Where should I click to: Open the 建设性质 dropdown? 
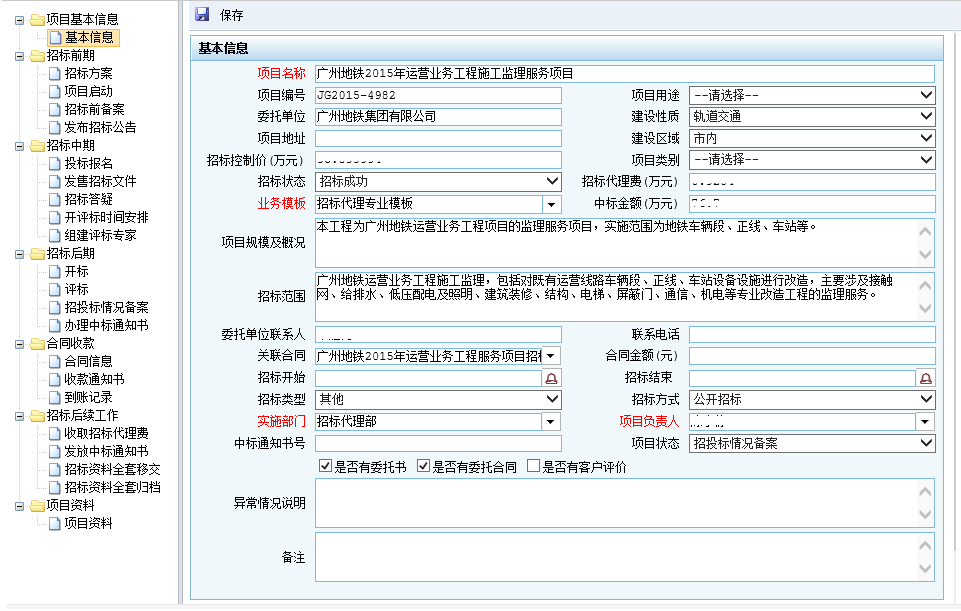925,117
